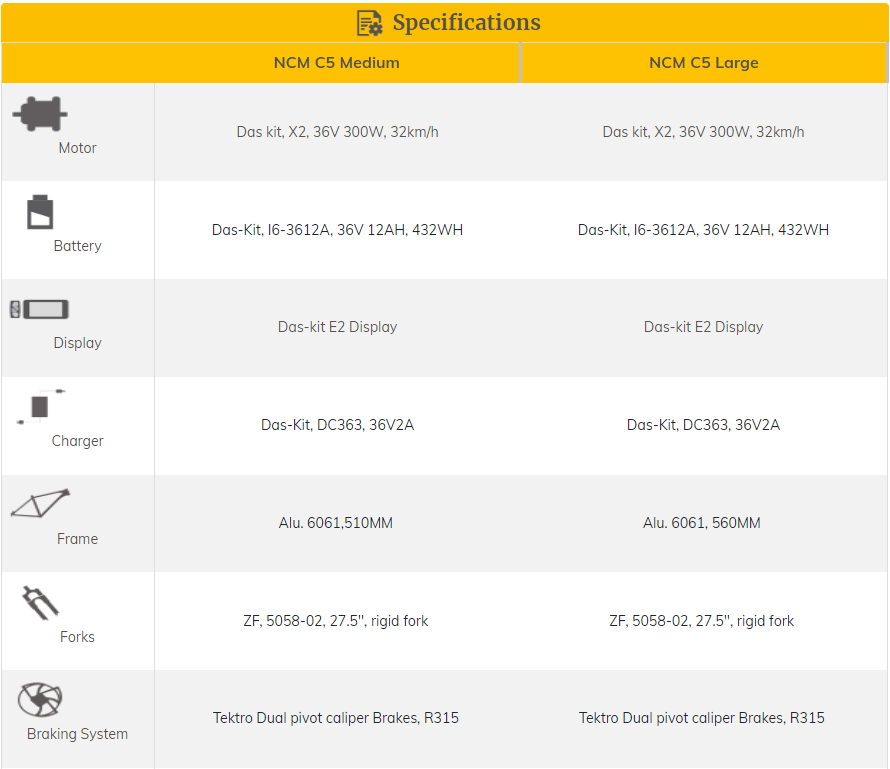Screen dimensions: 890x769
Task: Click the Specifications heading text
Action: tap(466, 23)
